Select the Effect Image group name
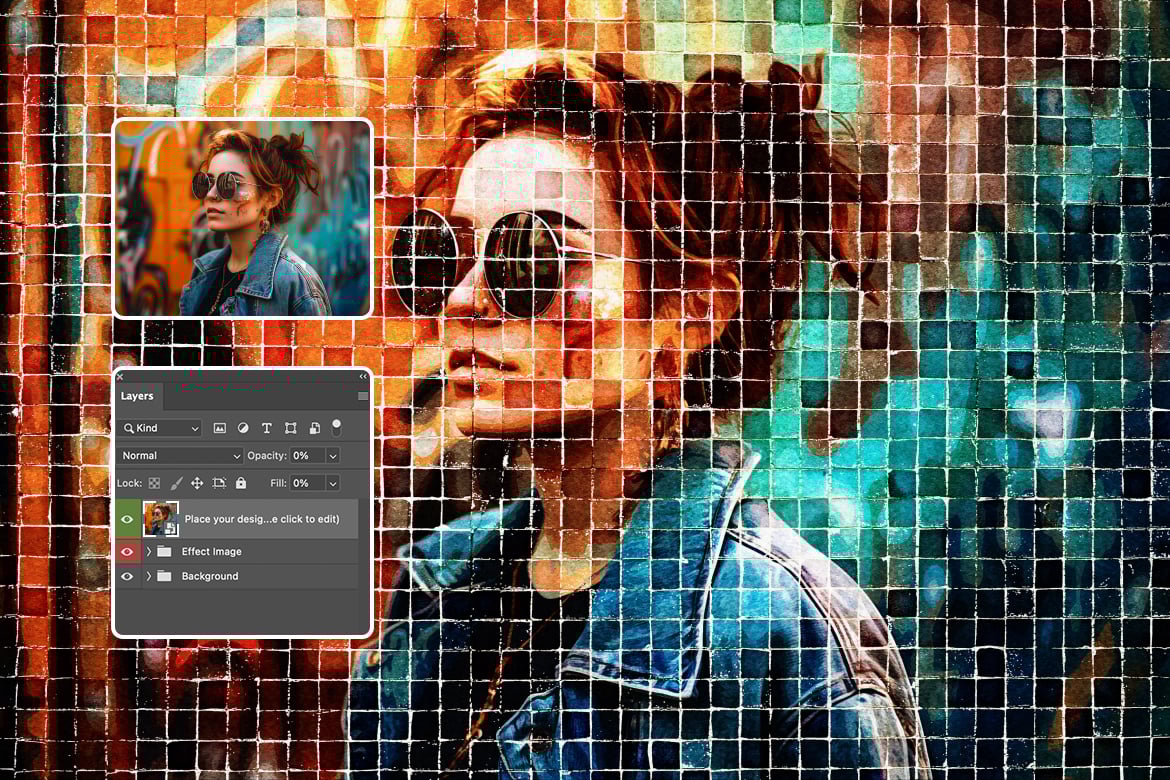The image size is (1170, 780). tap(212, 552)
